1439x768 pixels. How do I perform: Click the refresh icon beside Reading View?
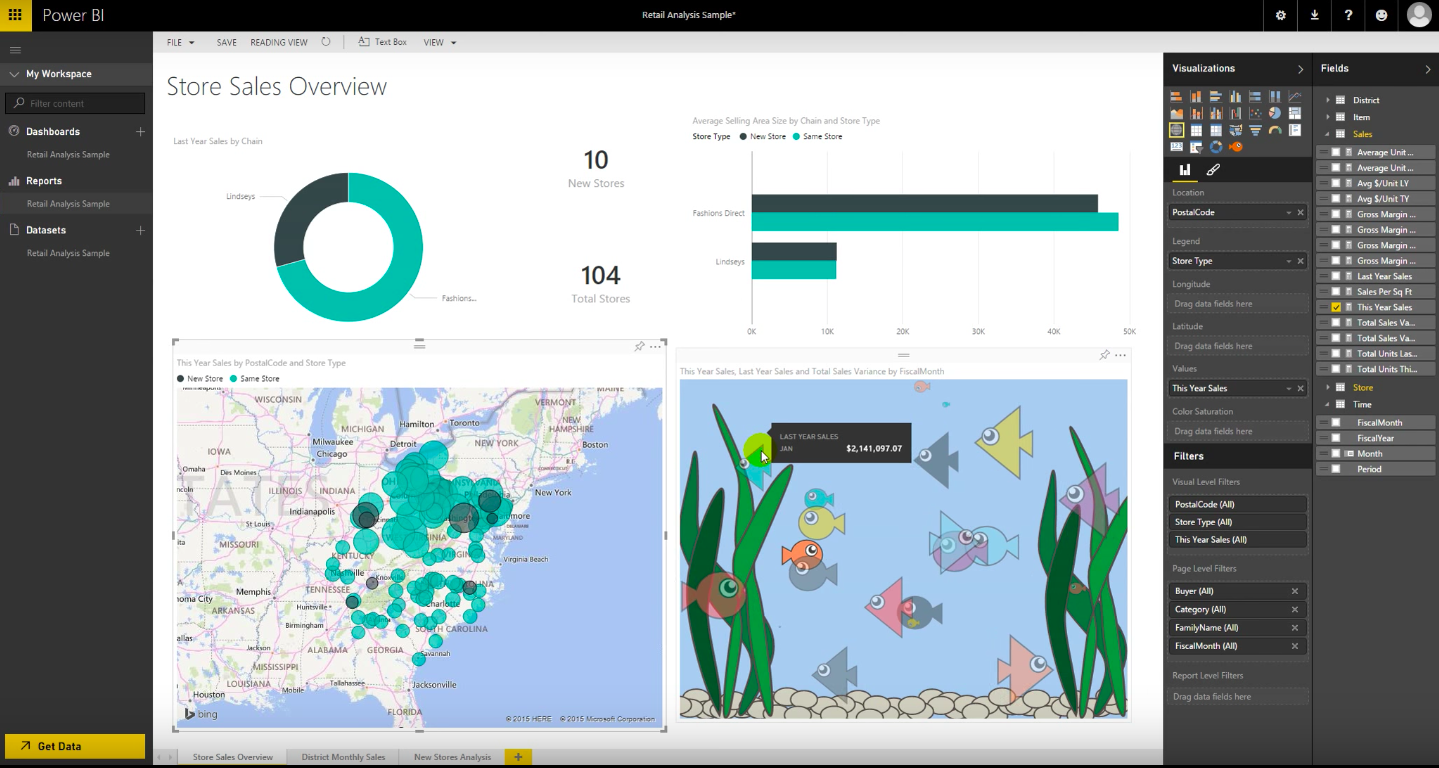pos(326,42)
